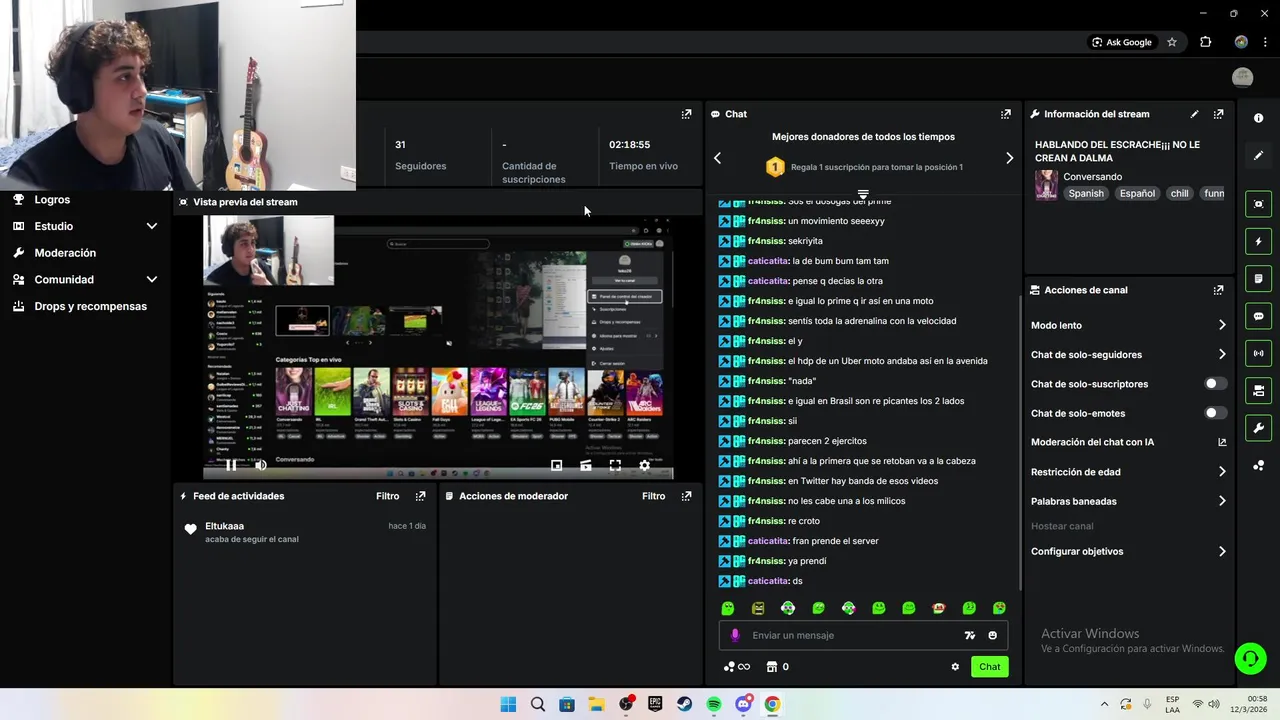Open Drops y recompensas menu item
Screen dimensions: 1280x720
point(90,306)
